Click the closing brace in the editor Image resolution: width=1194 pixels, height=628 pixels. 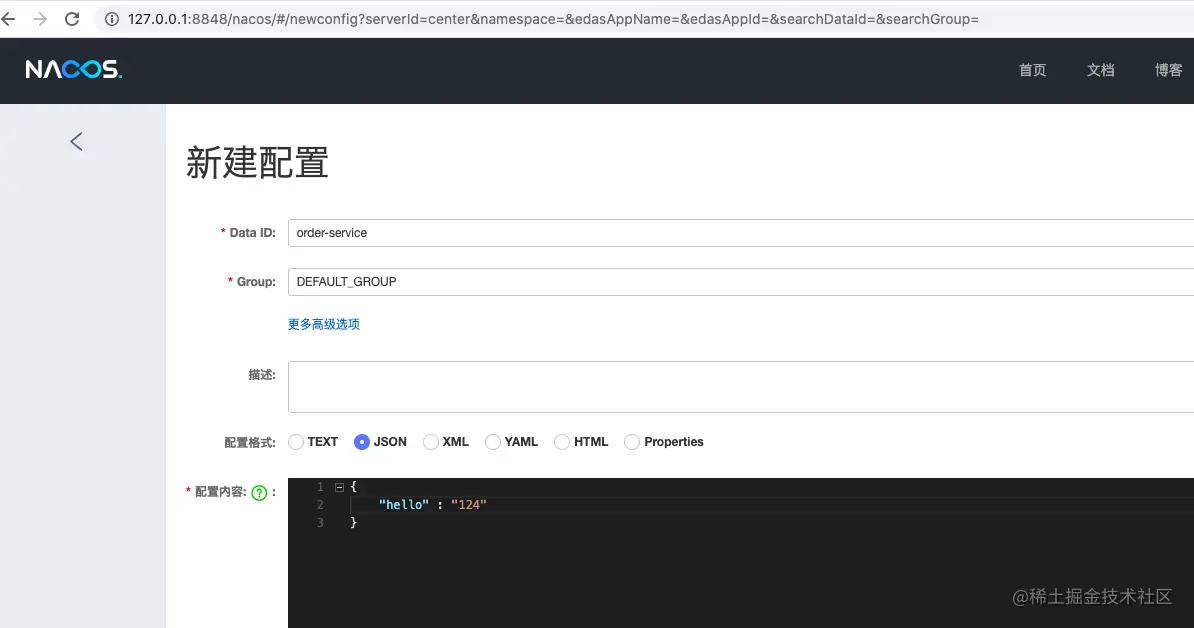(x=353, y=523)
